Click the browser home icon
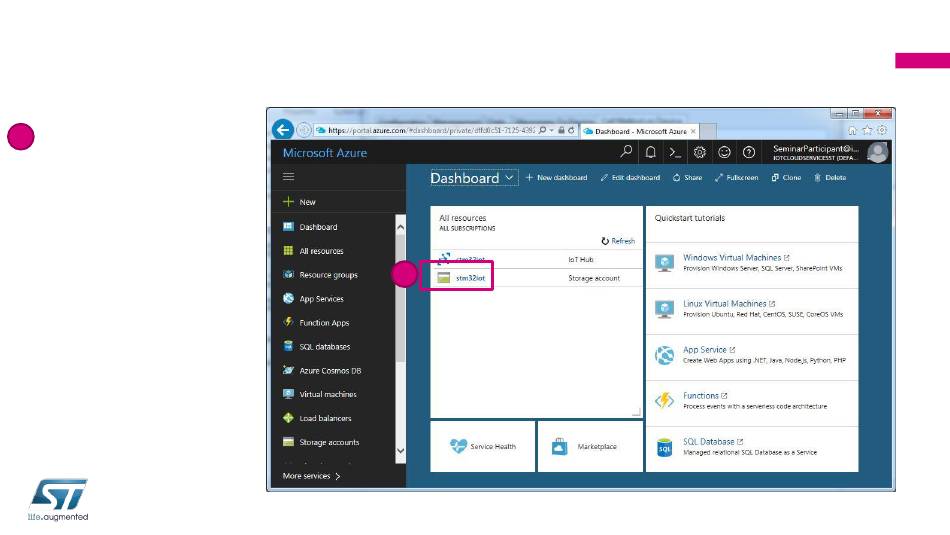The width and height of the screenshot is (950, 535). click(852, 130)
